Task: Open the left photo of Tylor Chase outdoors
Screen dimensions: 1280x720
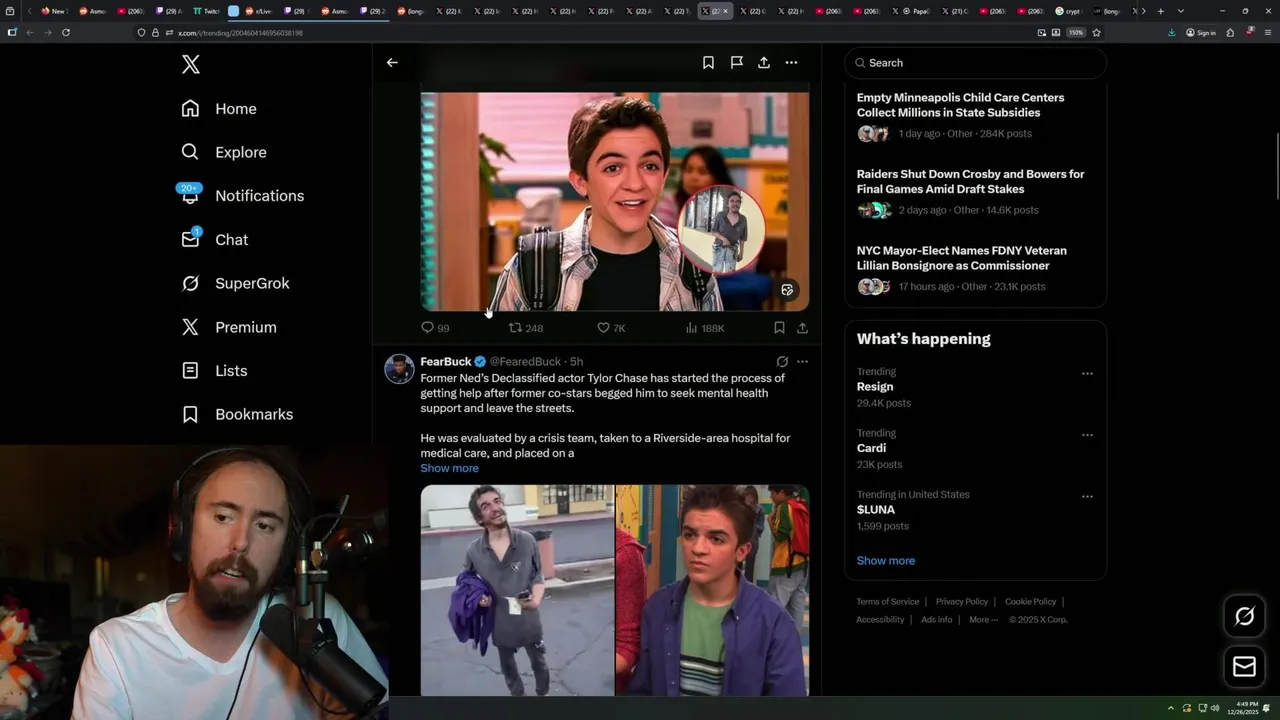Action: pos(517,590)
